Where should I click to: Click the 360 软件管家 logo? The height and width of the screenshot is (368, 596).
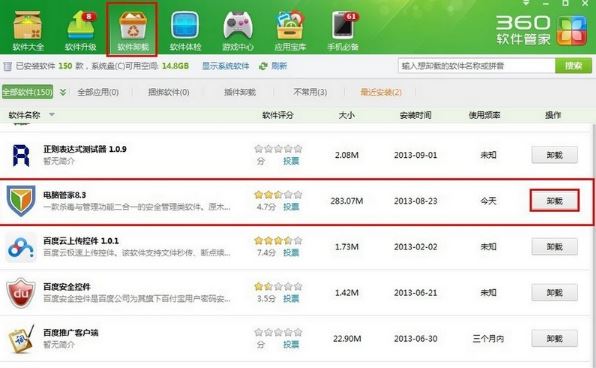click(541, 30)
